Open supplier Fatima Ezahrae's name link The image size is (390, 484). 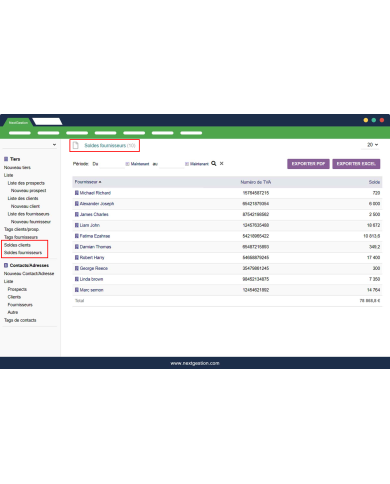point(95,236)
